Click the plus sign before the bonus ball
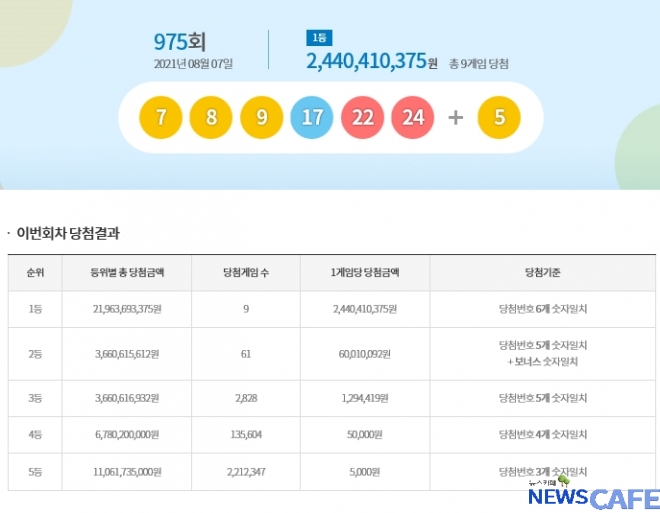The height and width of the screenshot is (513, 660). click(x=456, y=117)
